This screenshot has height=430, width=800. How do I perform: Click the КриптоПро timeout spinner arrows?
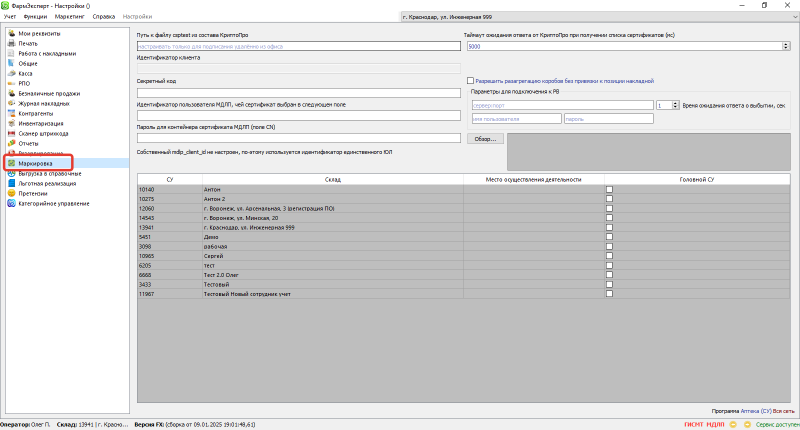point(787,46)
